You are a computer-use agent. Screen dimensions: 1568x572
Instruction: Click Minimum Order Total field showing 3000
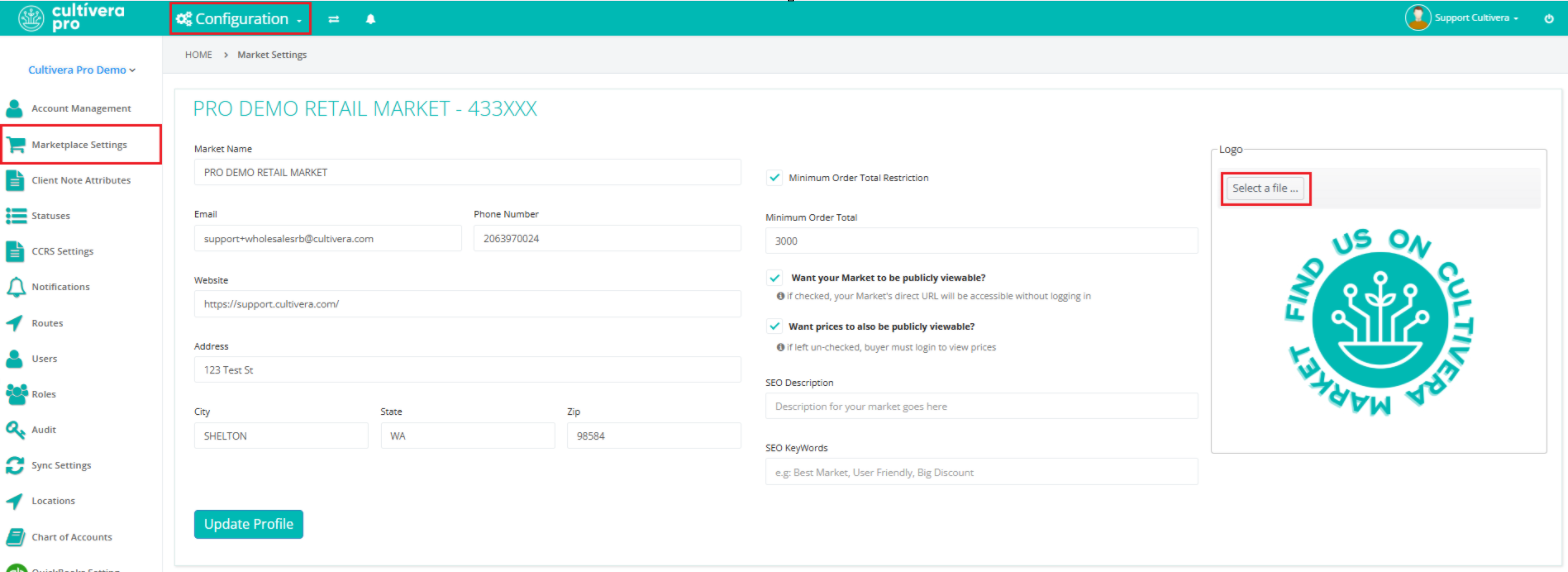tap(981, 241)
